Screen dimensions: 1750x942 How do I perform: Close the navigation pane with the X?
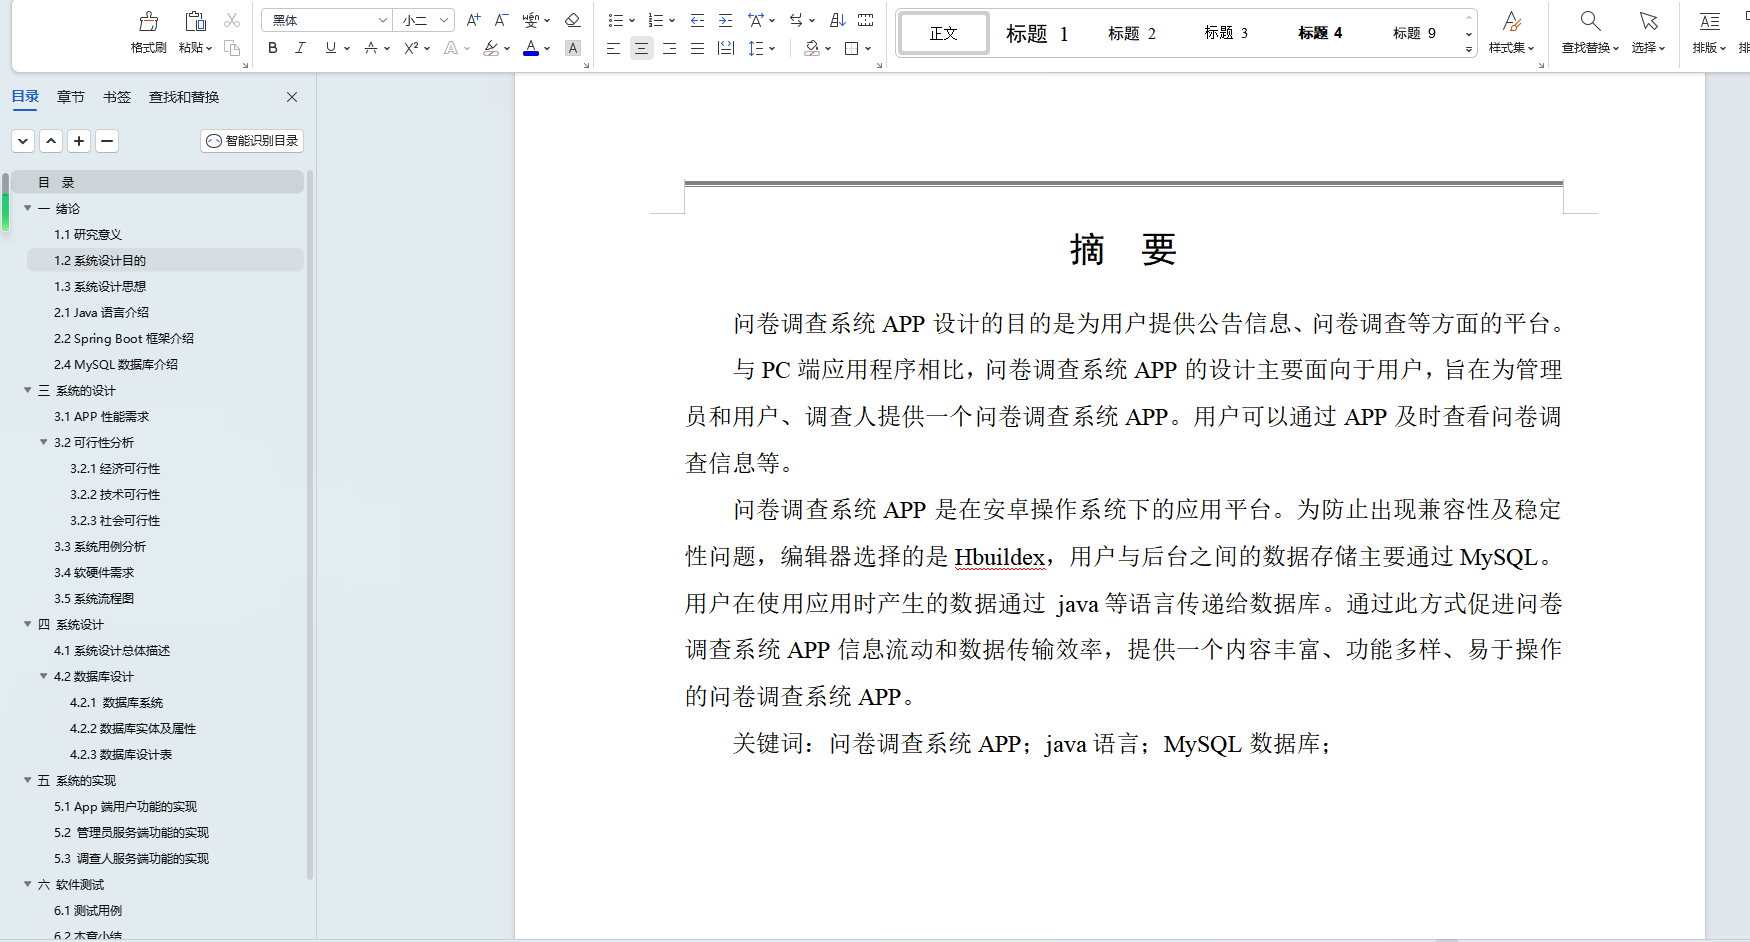(x=292, y=97)
